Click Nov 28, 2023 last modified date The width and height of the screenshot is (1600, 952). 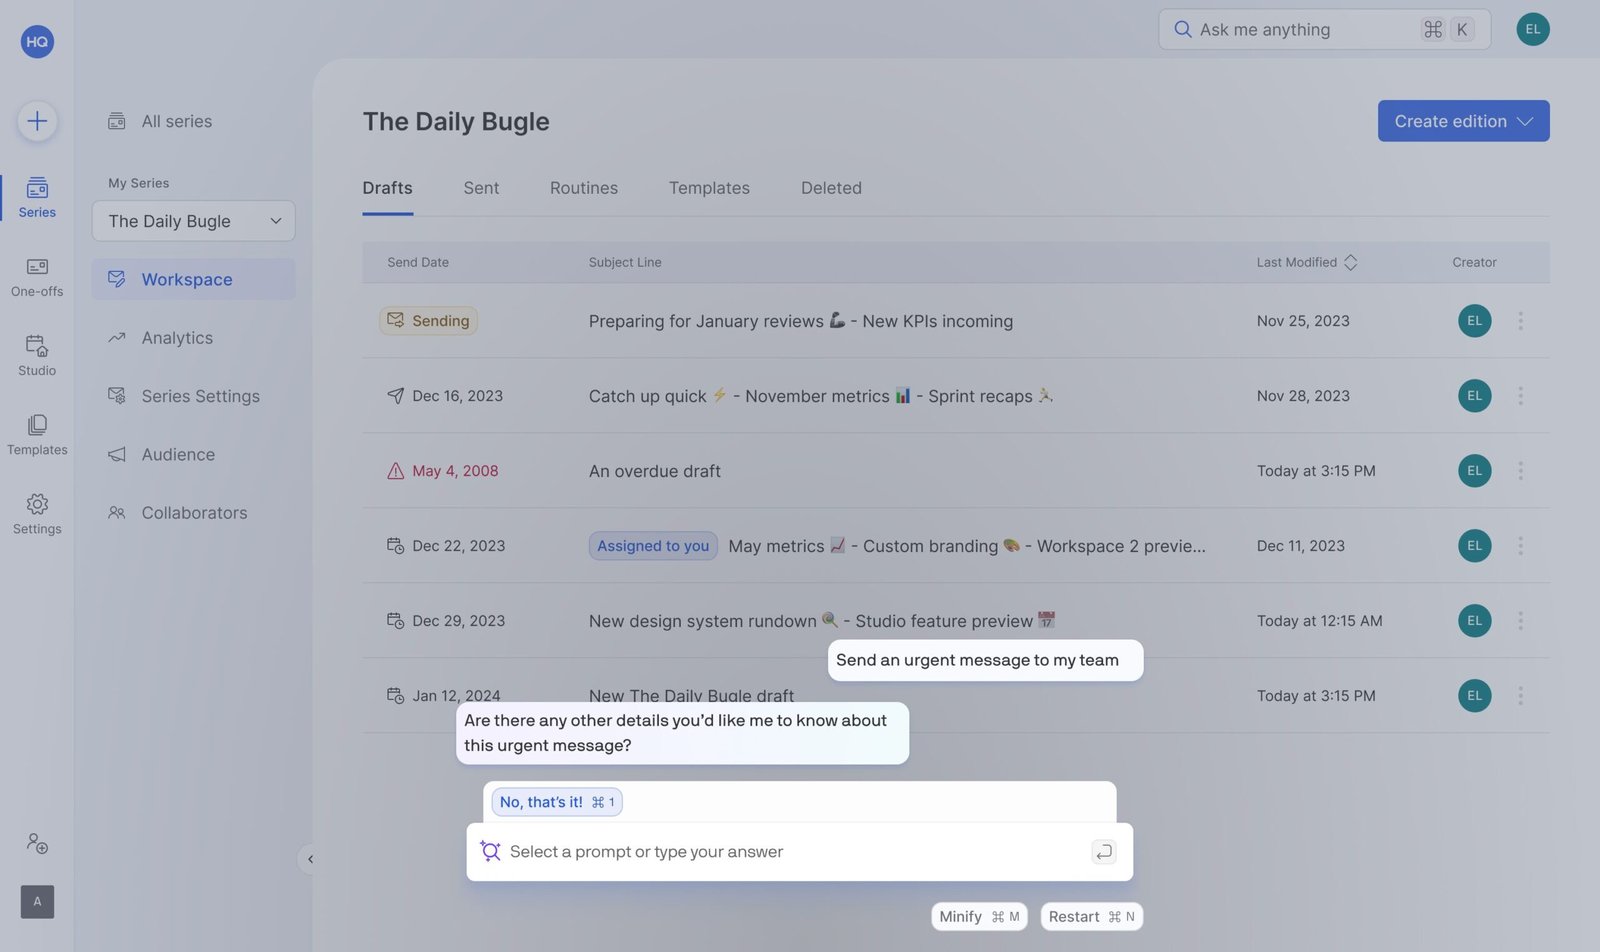click(x=1303, y=396)
